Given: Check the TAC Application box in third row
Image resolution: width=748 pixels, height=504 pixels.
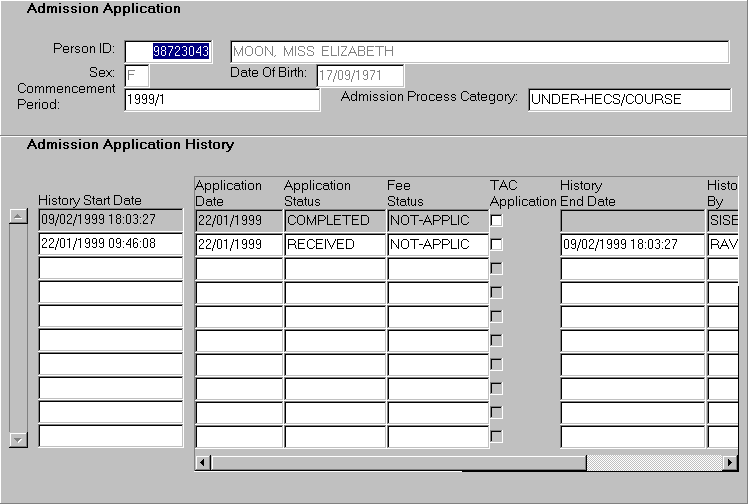Looking at the screenshot, I should pyautogui.click(x=496, y=268).
